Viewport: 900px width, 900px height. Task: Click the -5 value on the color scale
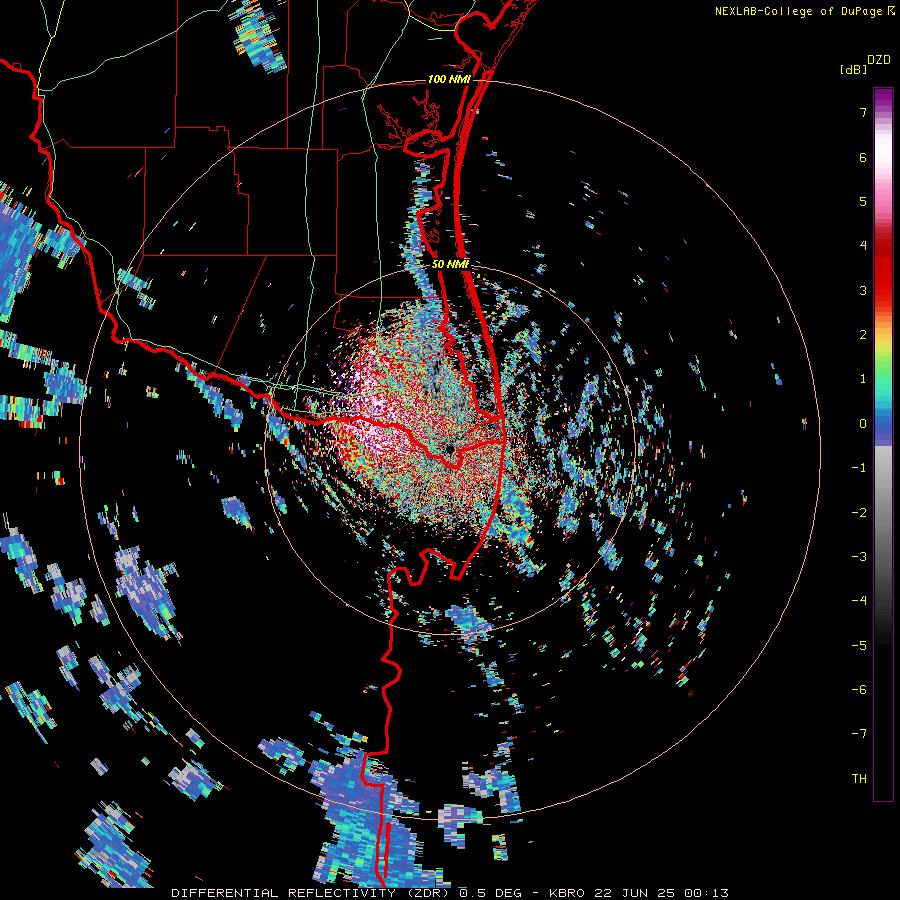(859, 646)
